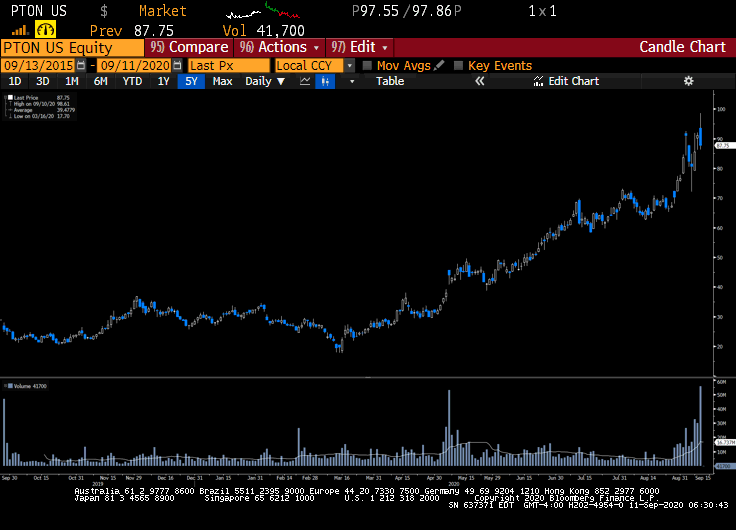Select the 1Y range tab

point(163,81)
